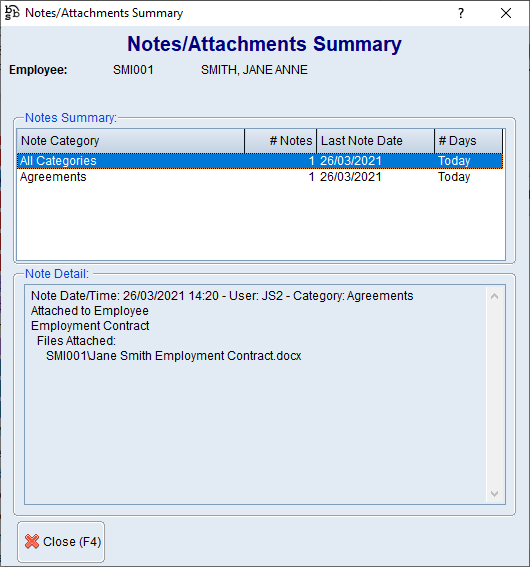Viewport: 530px width, 567px height.
Task: Click the red X icon on Close
Action: pos(32,542)
